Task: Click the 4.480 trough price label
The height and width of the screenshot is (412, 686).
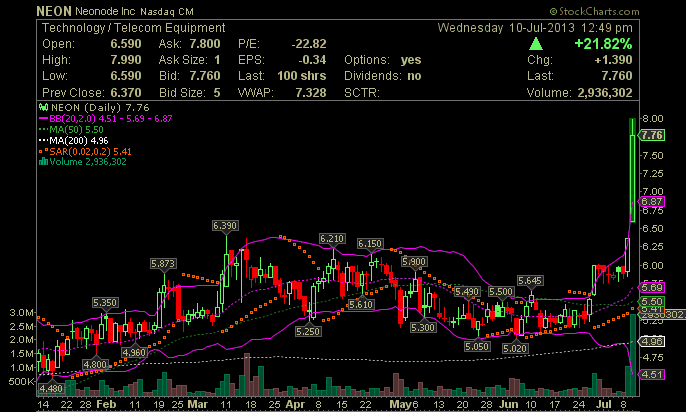Action: pyautogui.click(x=51, y=388)
